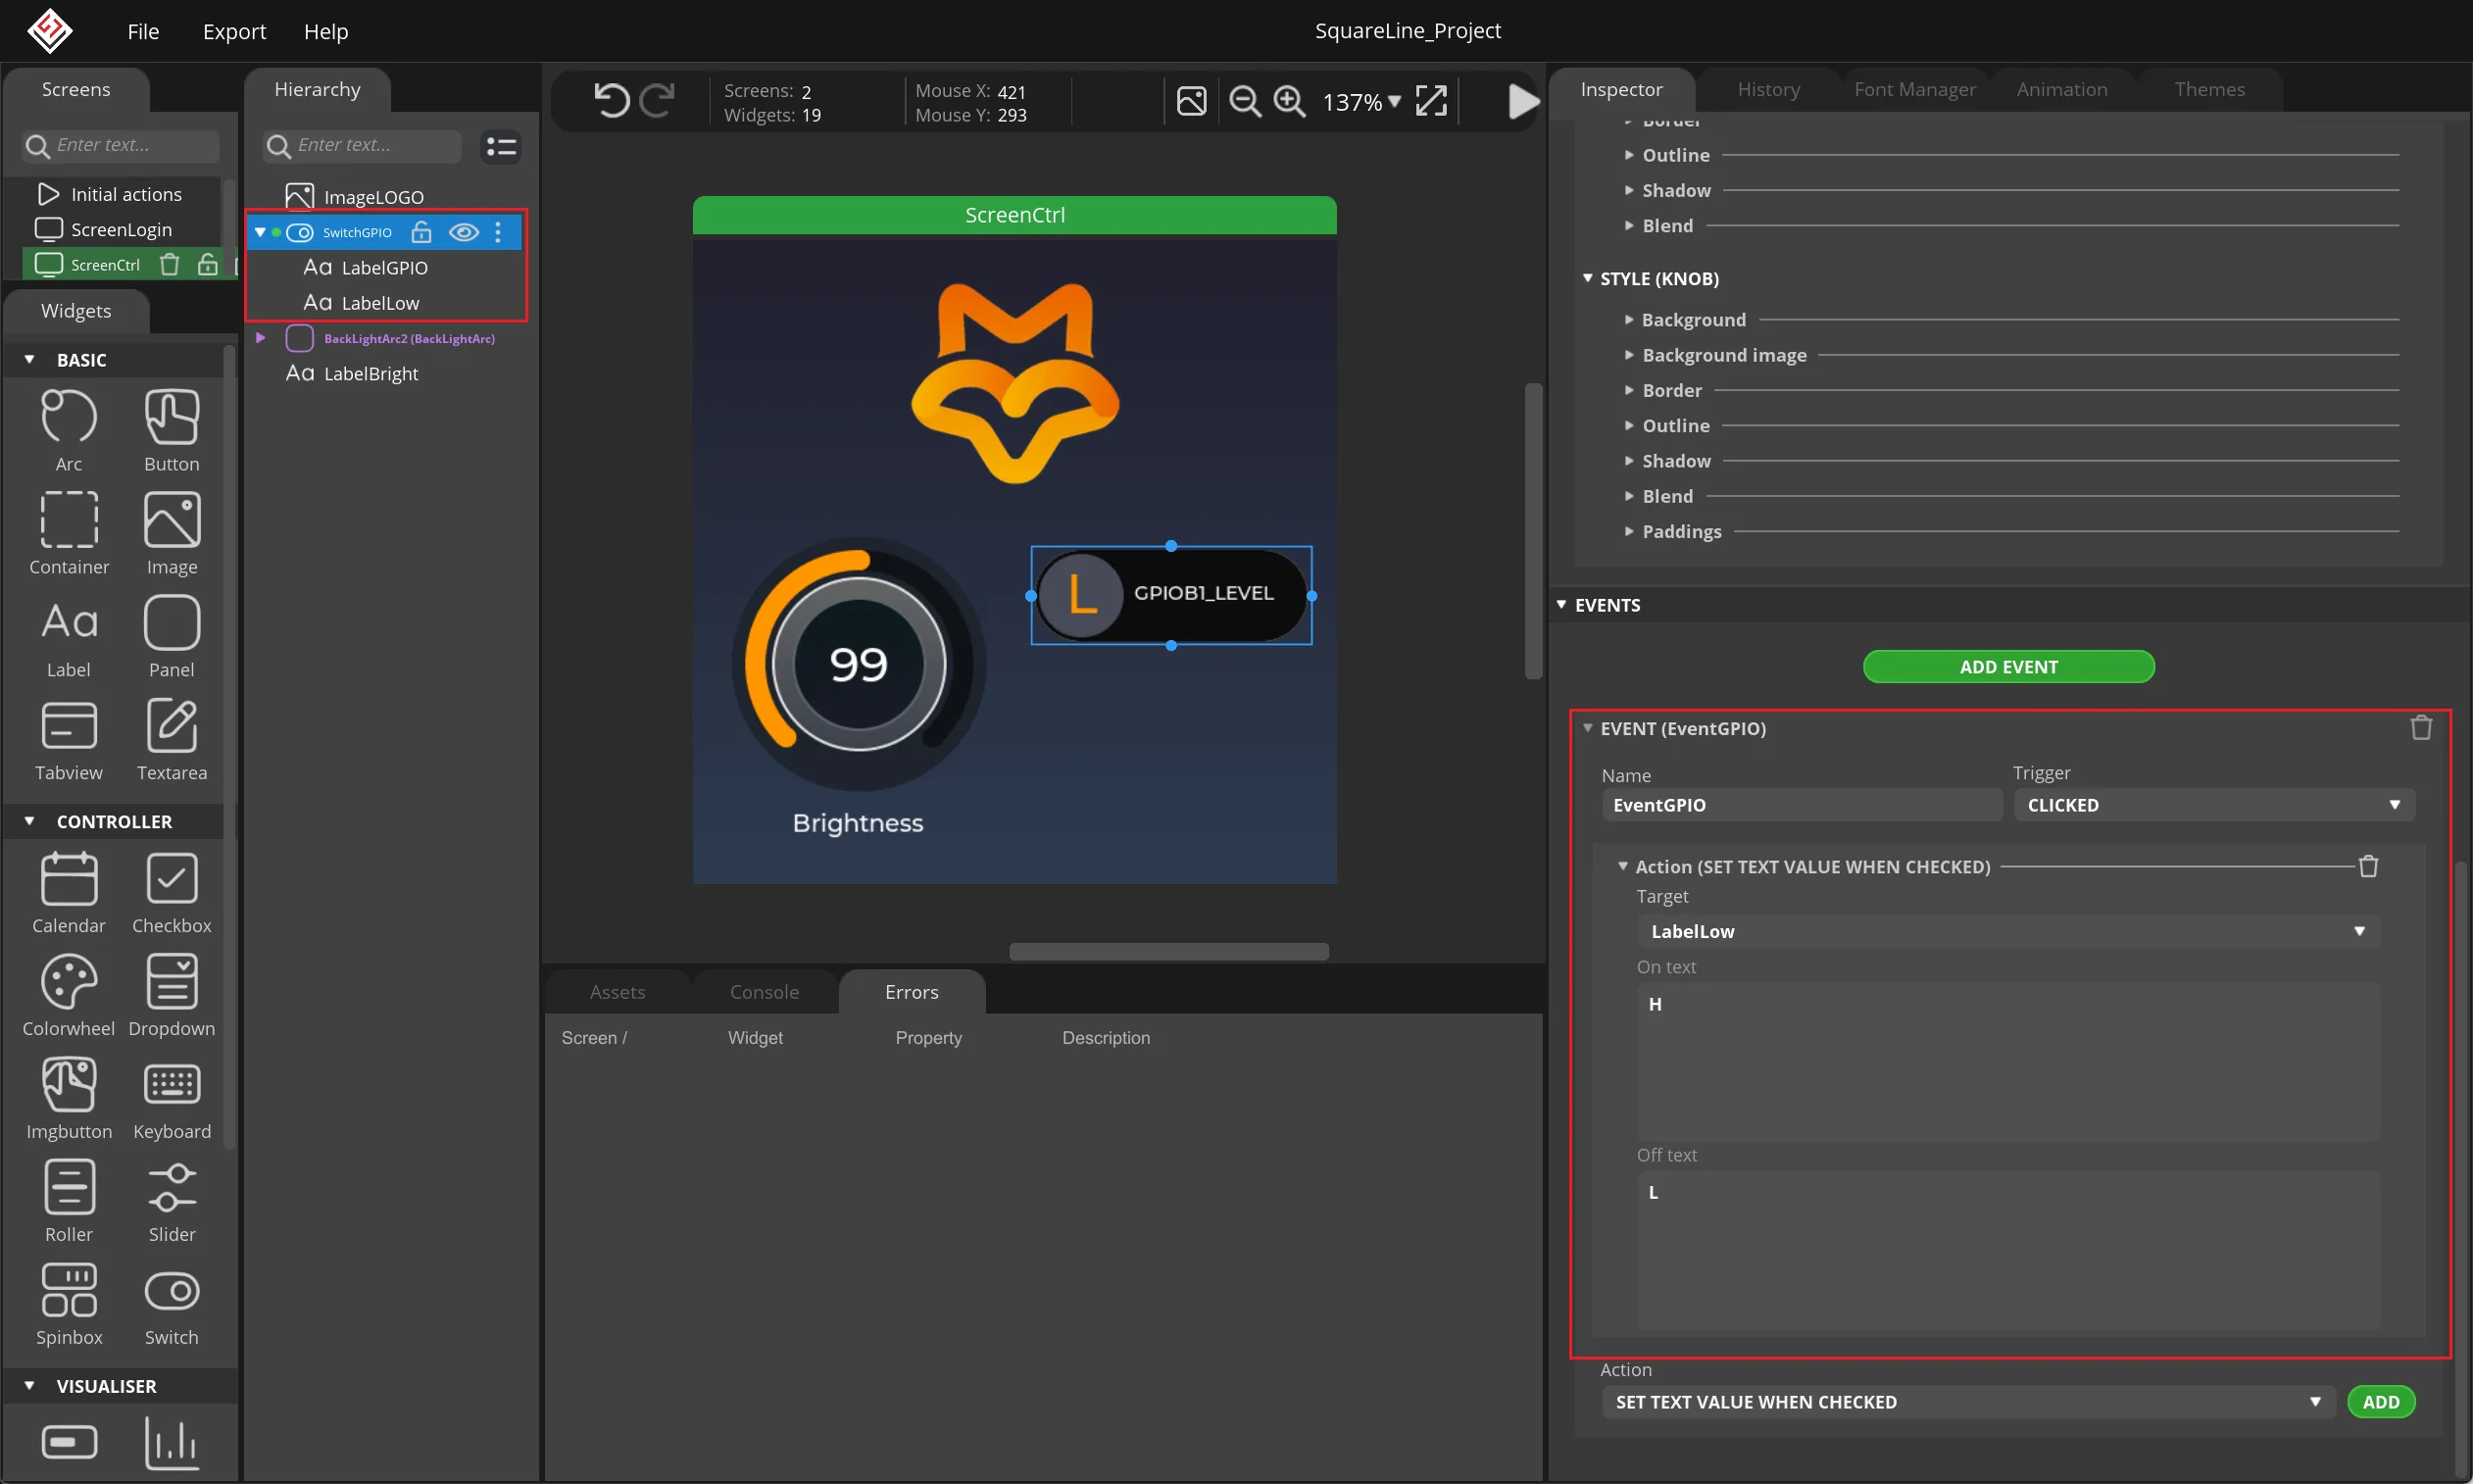This screenshot has width=2473, height=1484.
Task: Add a Spinbox widget
Action: coord(69,1305)
